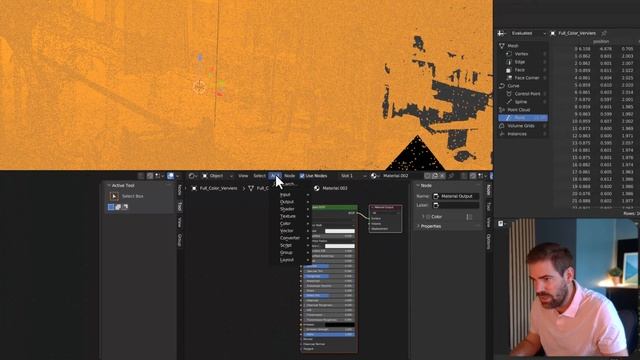Image resolution: width=640 pixels, height=360 pixels.
Task: Click Material.002 in node editor breadcrumb
Action: pyautogui.click(x=335, y=188)
